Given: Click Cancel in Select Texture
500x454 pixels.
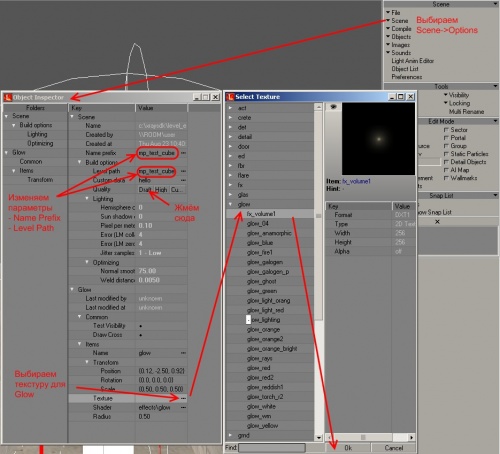Looking at the screenshot, I should pyautogui.click(x=394, y=448).
